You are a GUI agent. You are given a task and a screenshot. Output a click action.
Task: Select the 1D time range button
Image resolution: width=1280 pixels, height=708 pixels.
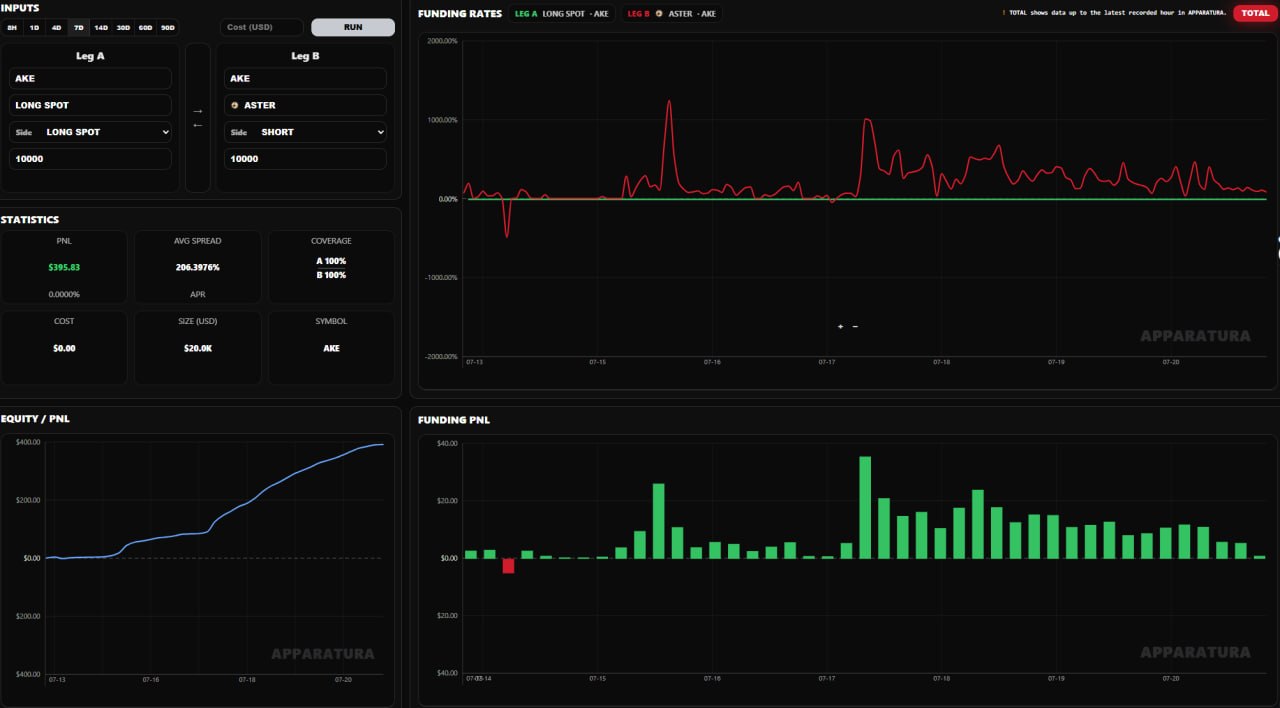pyautogui.click(x=34, y=28)
